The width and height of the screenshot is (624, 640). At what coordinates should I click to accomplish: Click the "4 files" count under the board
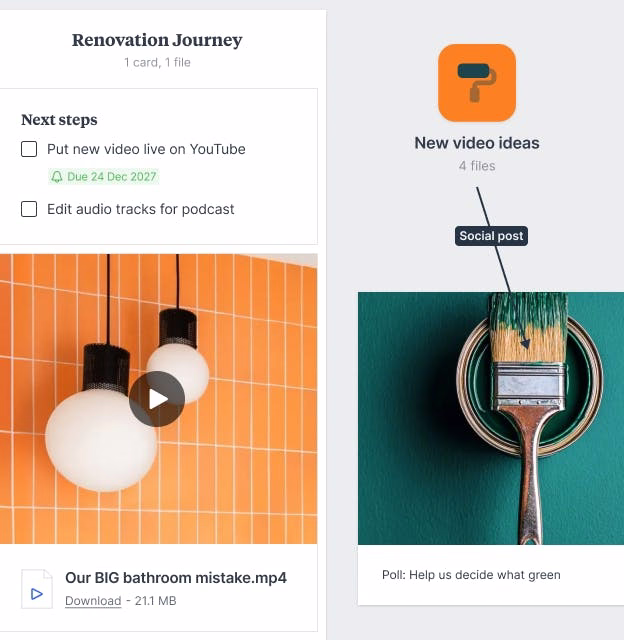[x=476, y=166]
